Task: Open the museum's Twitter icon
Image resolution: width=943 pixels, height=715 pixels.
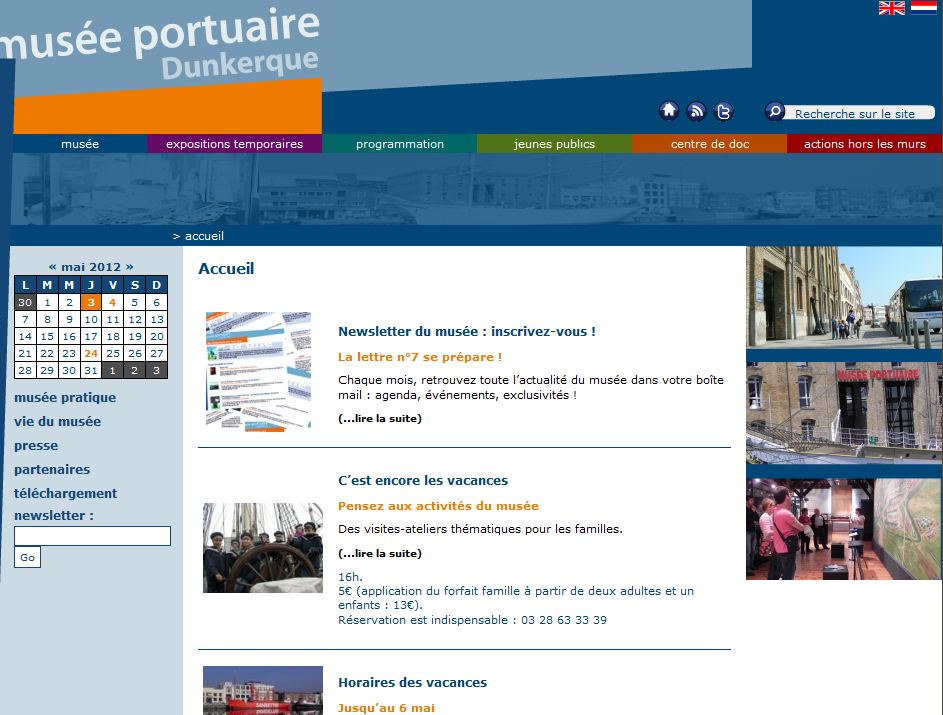Action: pyautogui.click(x=724, y=111)
